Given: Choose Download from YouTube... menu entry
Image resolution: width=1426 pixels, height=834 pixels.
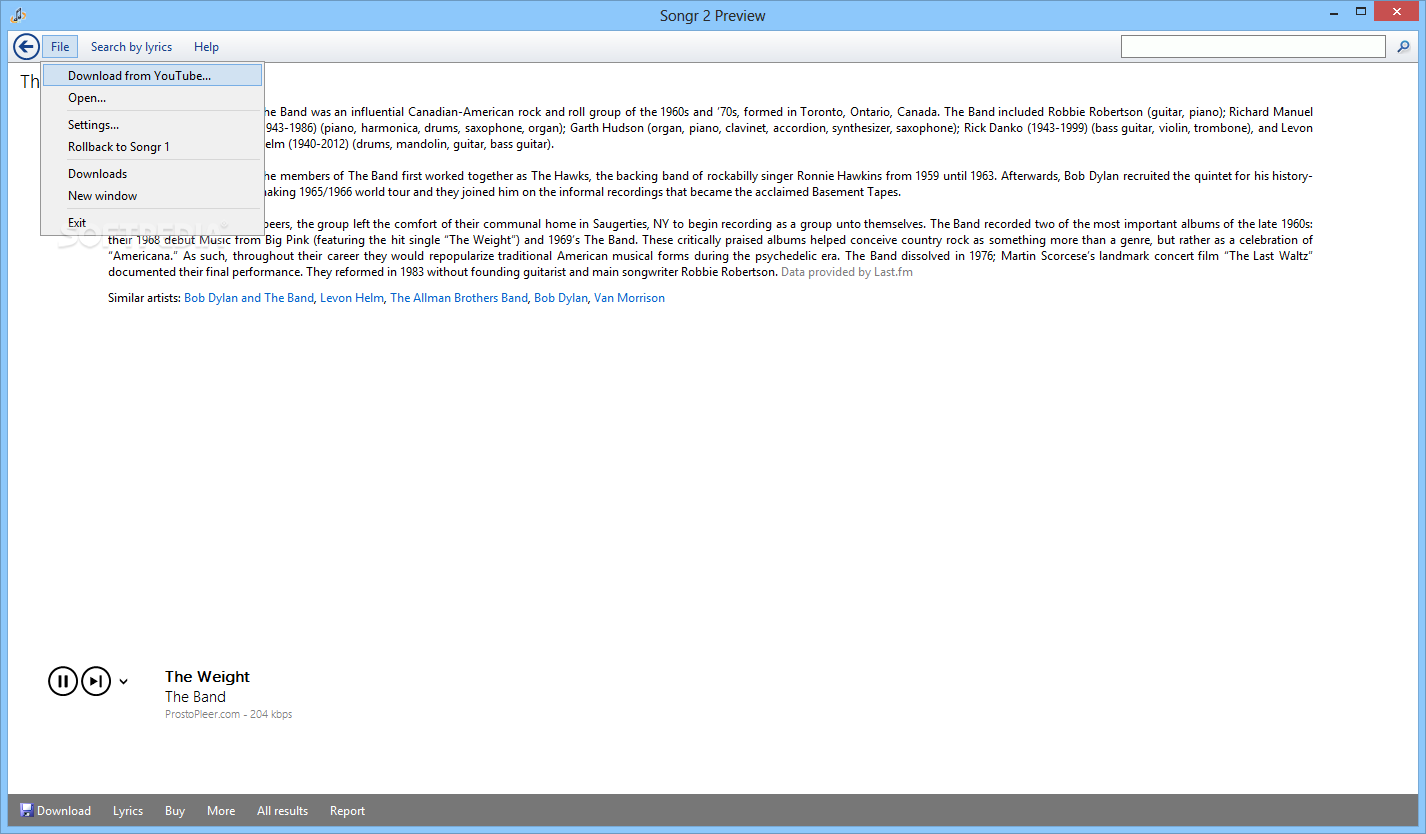Looking at the screenshot, I should [x=152, y=75].
